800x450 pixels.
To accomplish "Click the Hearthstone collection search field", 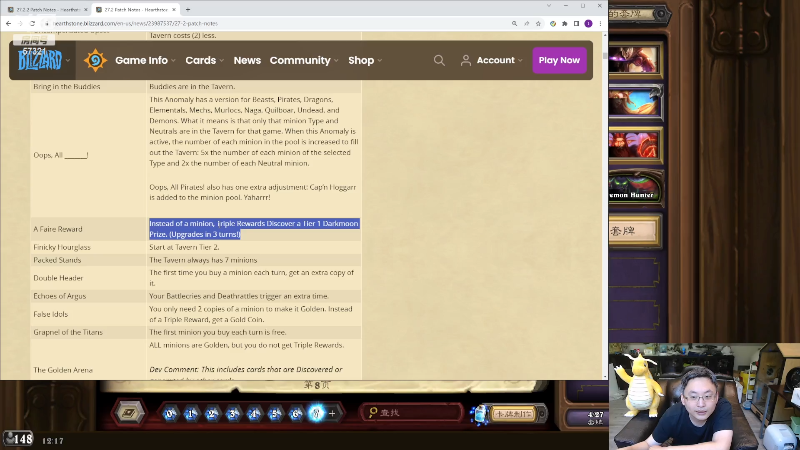I will [412, 412].
